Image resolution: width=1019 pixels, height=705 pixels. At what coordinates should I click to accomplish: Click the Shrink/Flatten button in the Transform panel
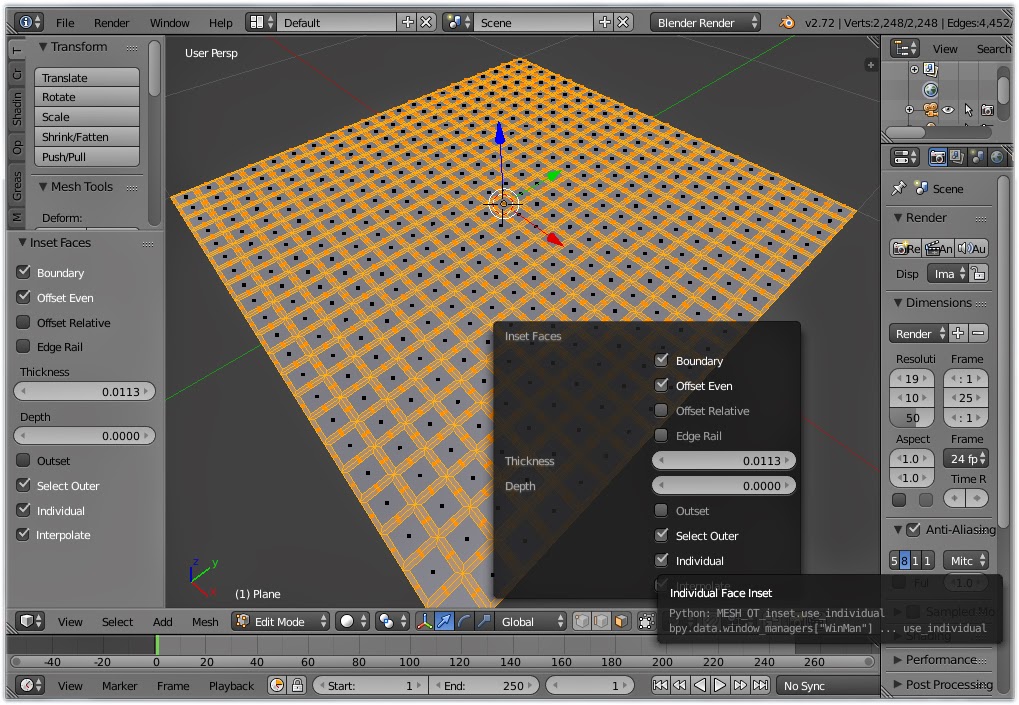tap(86, 136)
